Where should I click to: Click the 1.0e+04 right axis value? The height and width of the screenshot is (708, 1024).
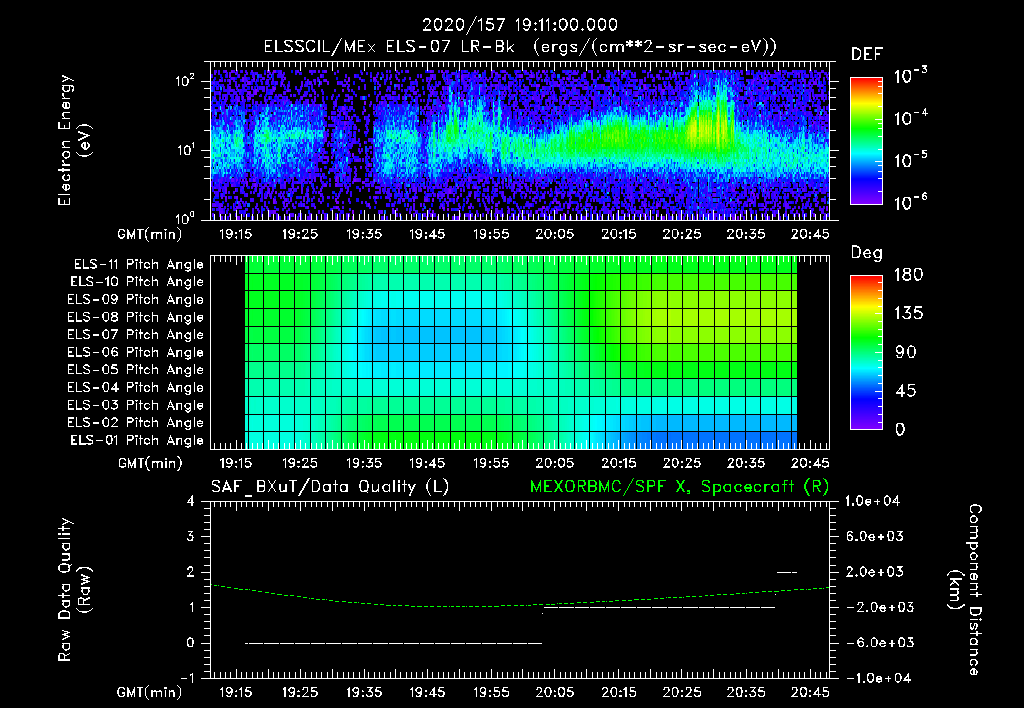click(872, 502)
